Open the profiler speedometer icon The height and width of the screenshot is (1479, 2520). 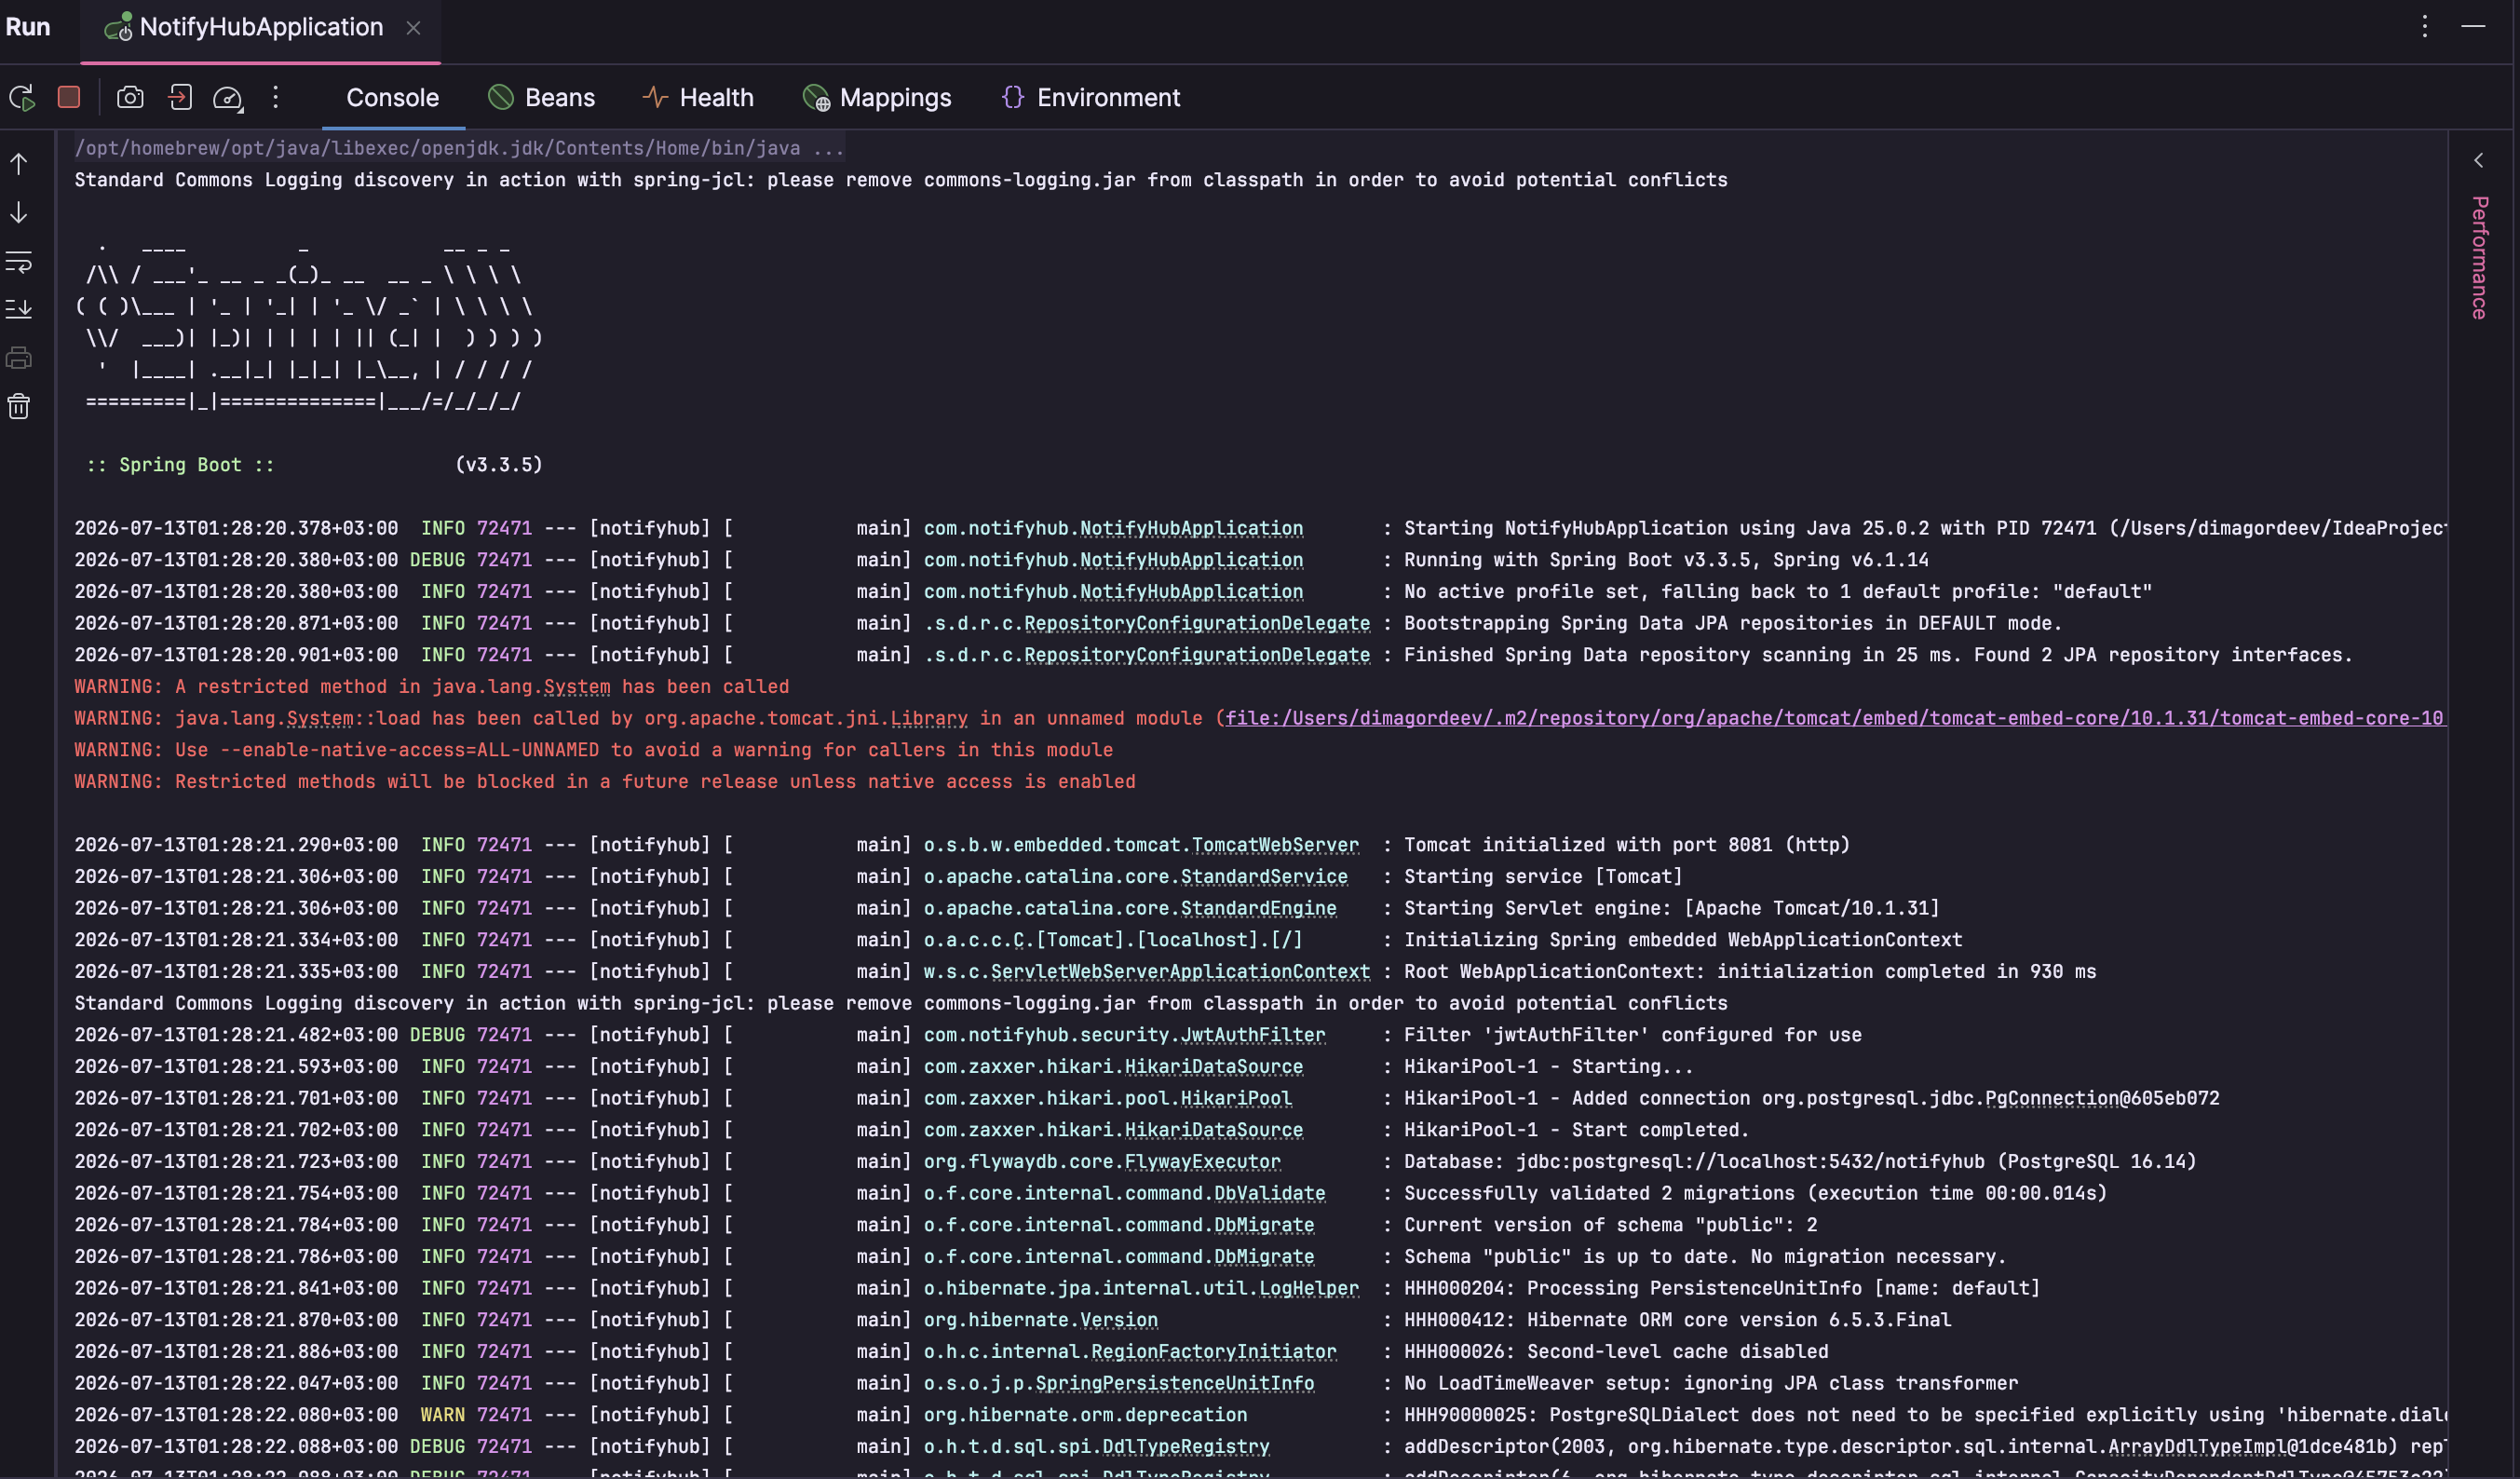pos(228,98)
